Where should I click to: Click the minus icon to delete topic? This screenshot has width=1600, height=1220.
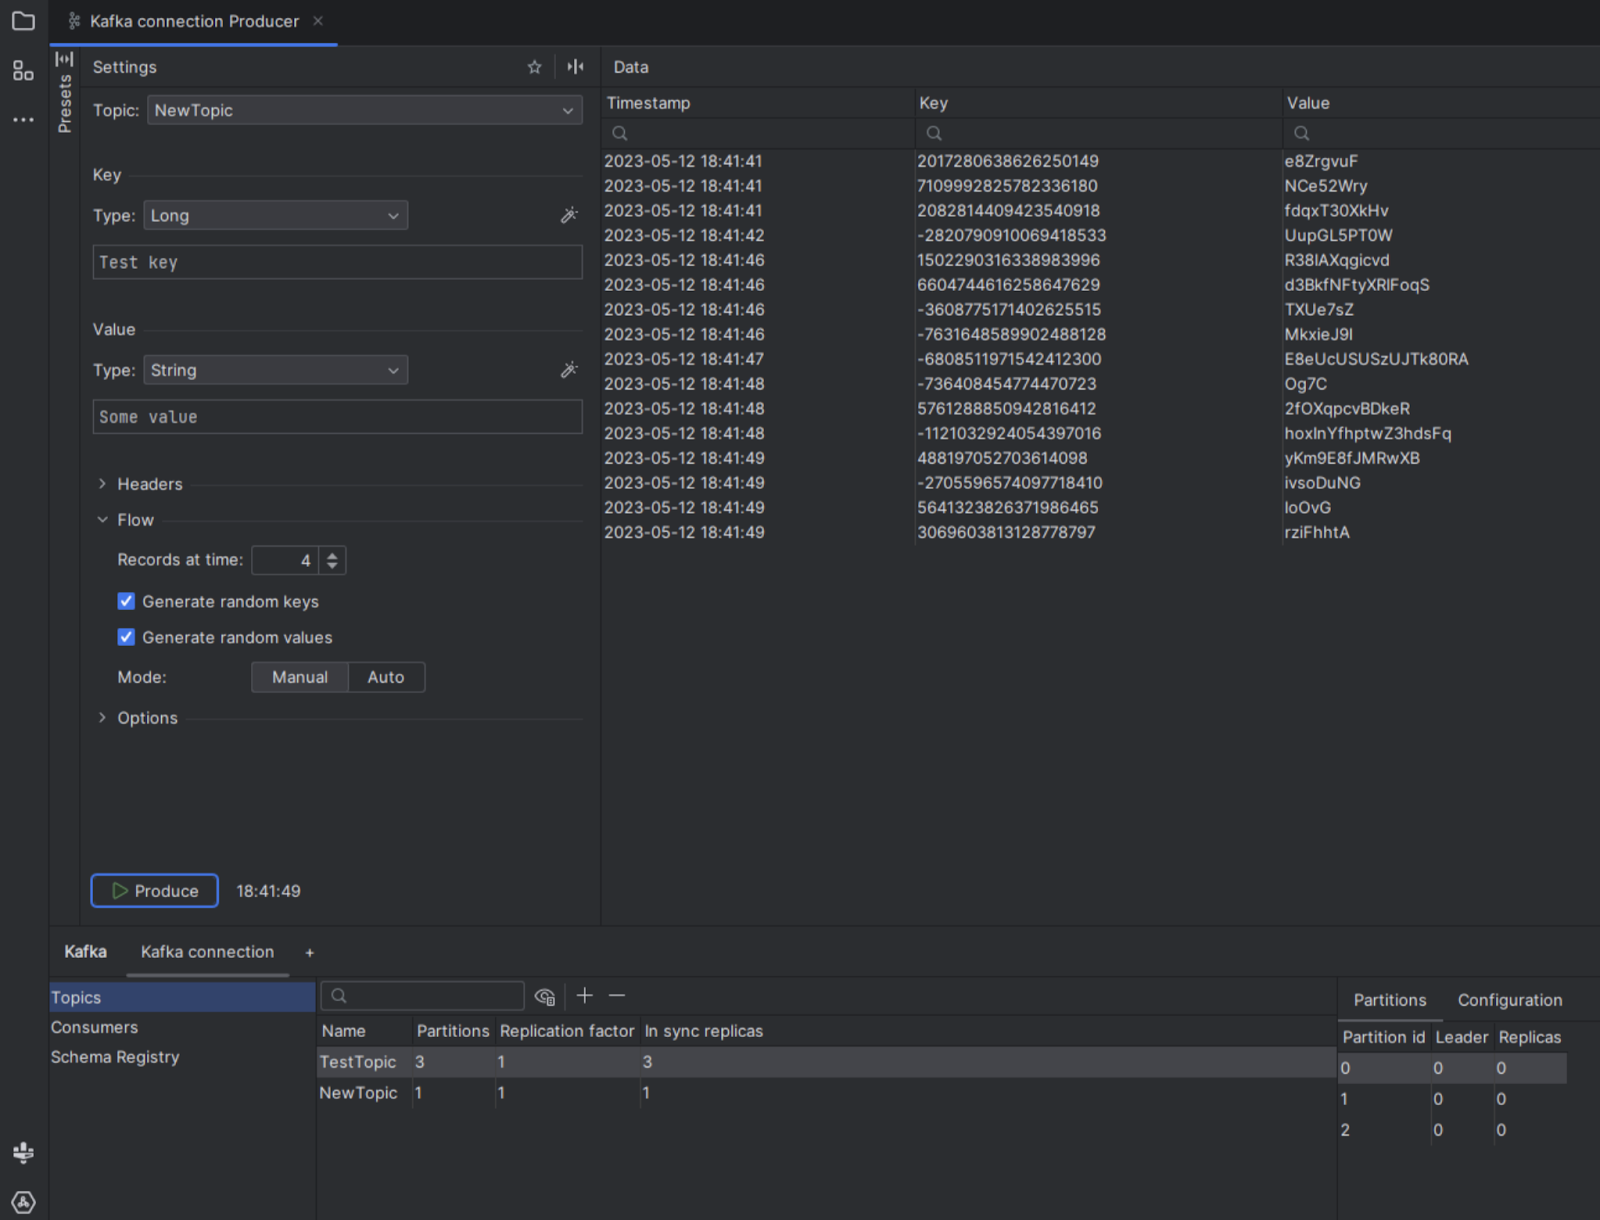(x=617, y=995)
